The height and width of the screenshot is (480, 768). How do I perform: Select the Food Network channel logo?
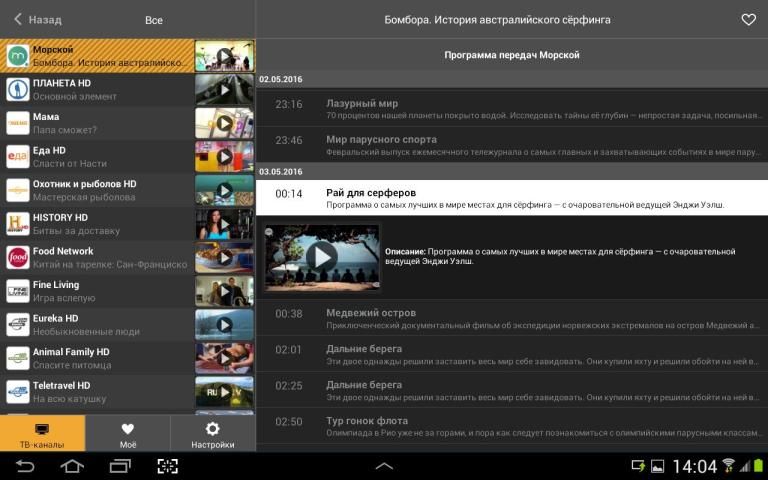tap(18, 257)
